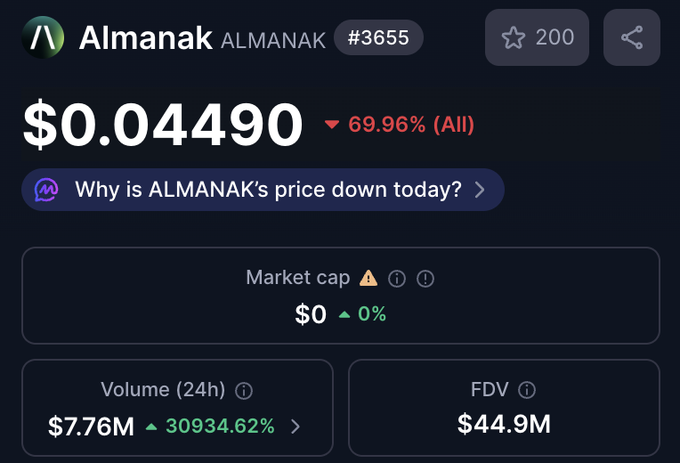Expand the Volume (24h) chevron arrow
Image resolution: width=680 pixels, height=463 pixels.
pyautogui.click(x=295, y=427)
